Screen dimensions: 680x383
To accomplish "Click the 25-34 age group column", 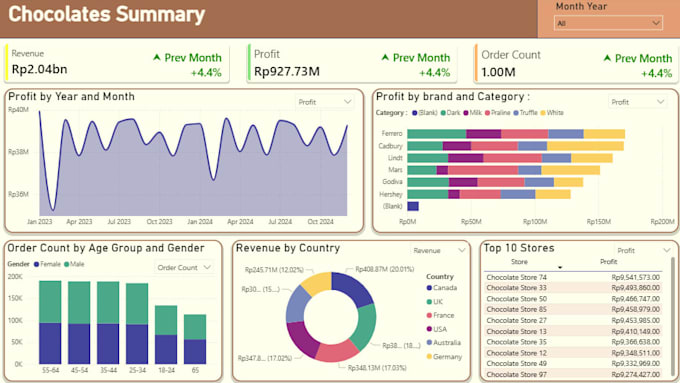I will pos(137,324).
